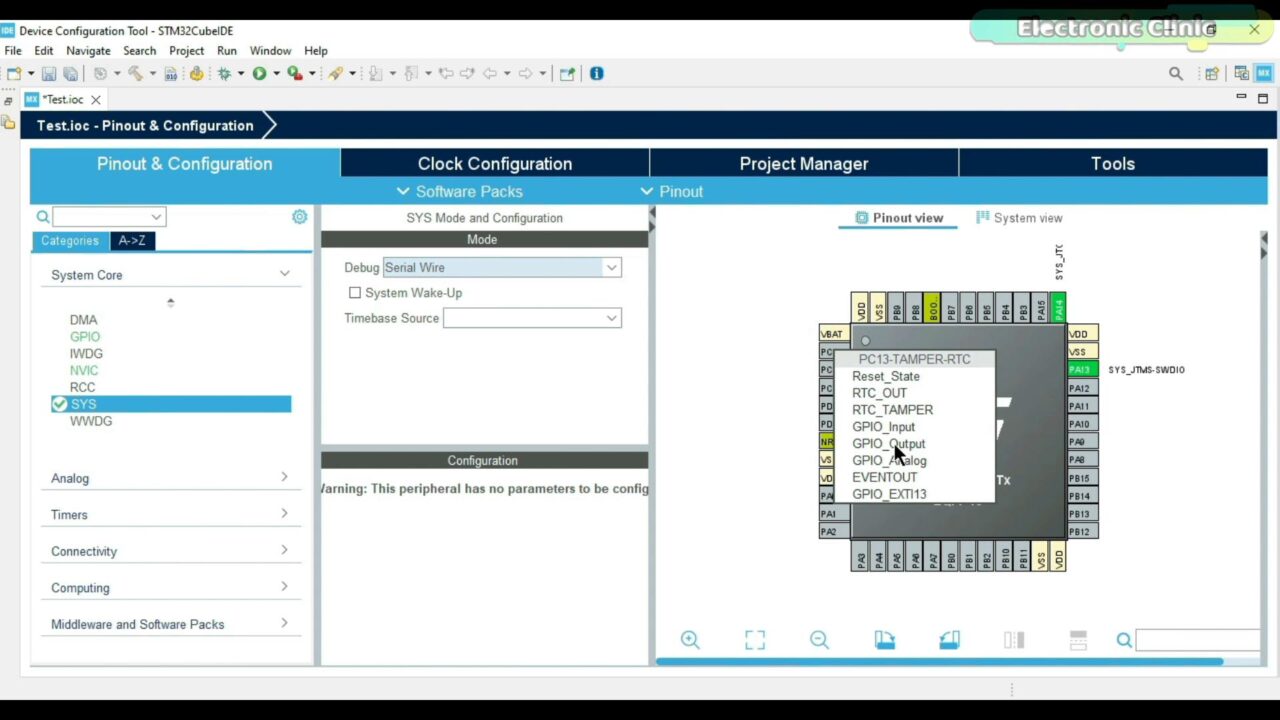
Task: Open the Window menu
Action: coord(270,50)
